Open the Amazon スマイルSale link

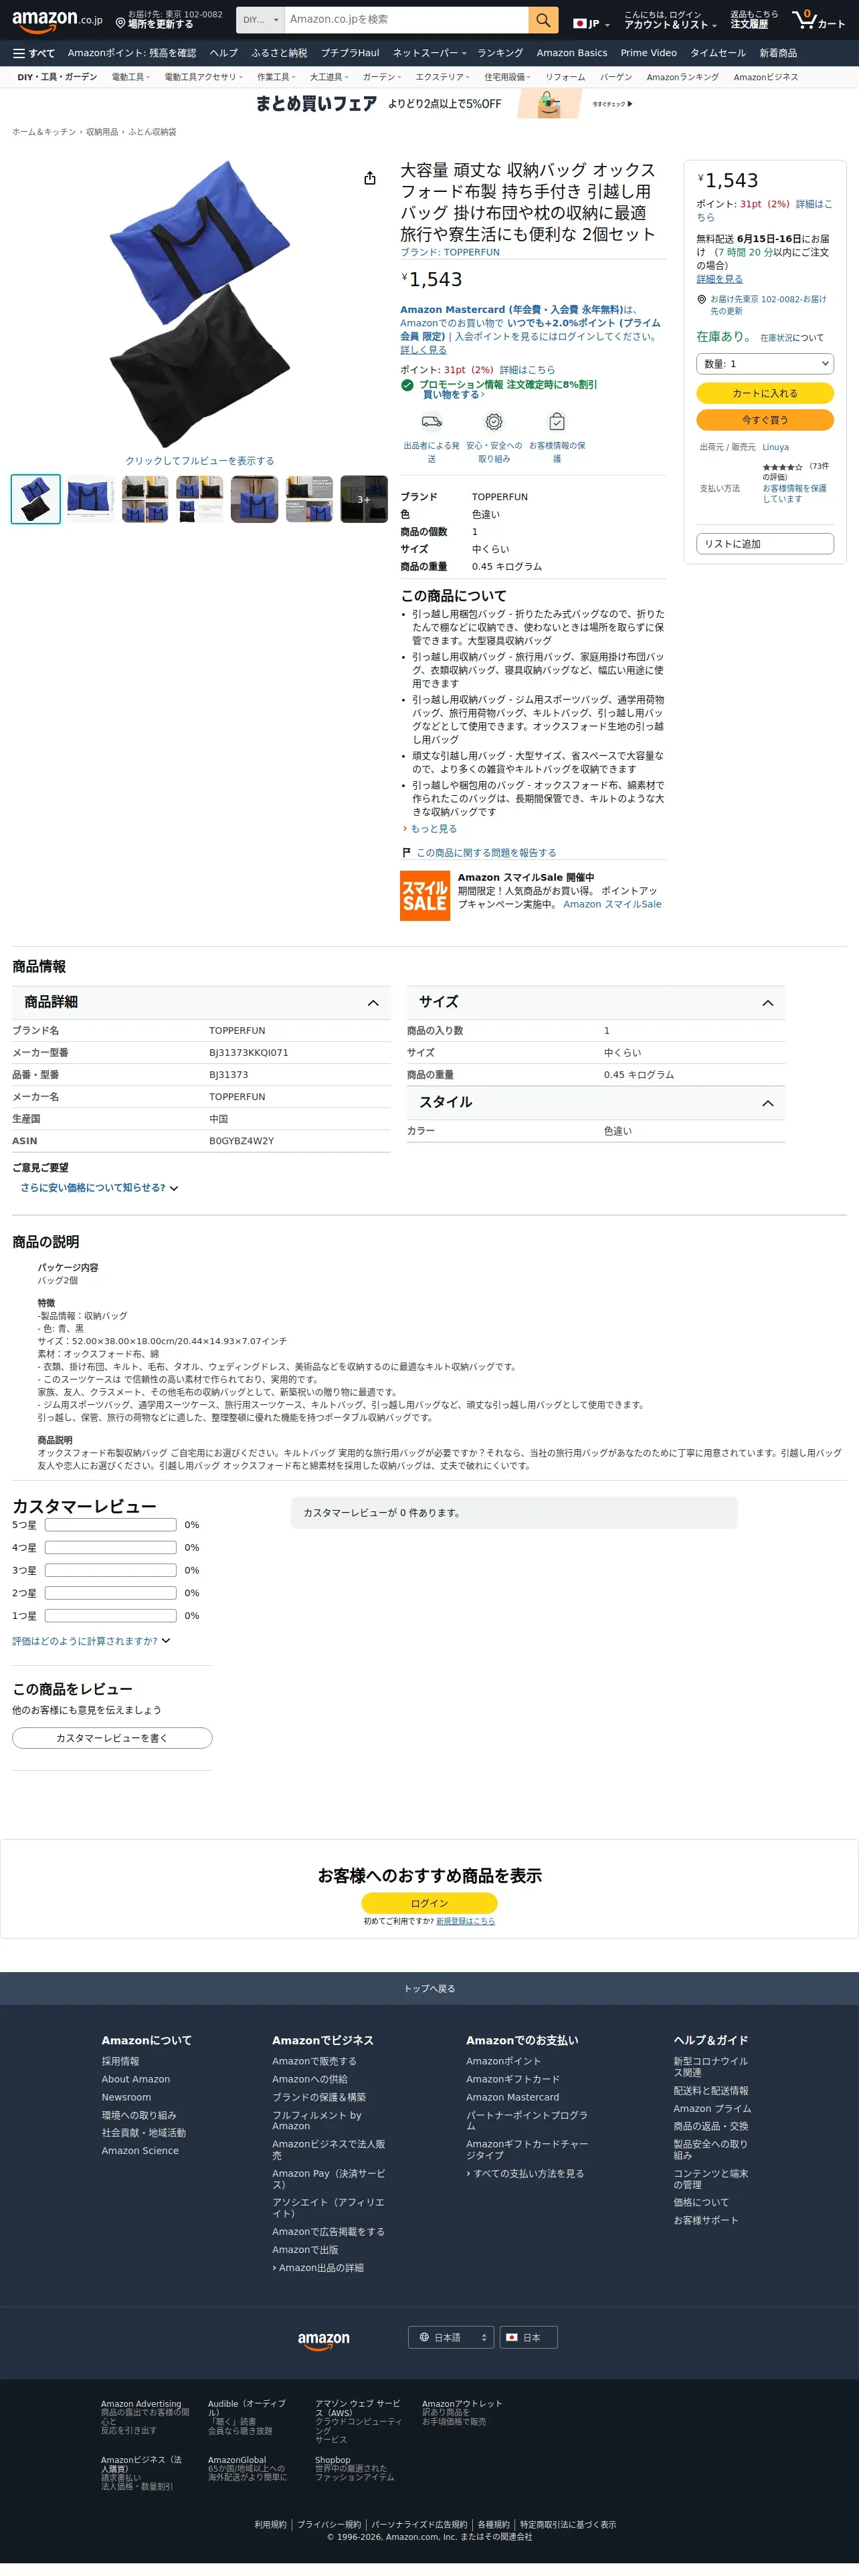coord(612,904)
